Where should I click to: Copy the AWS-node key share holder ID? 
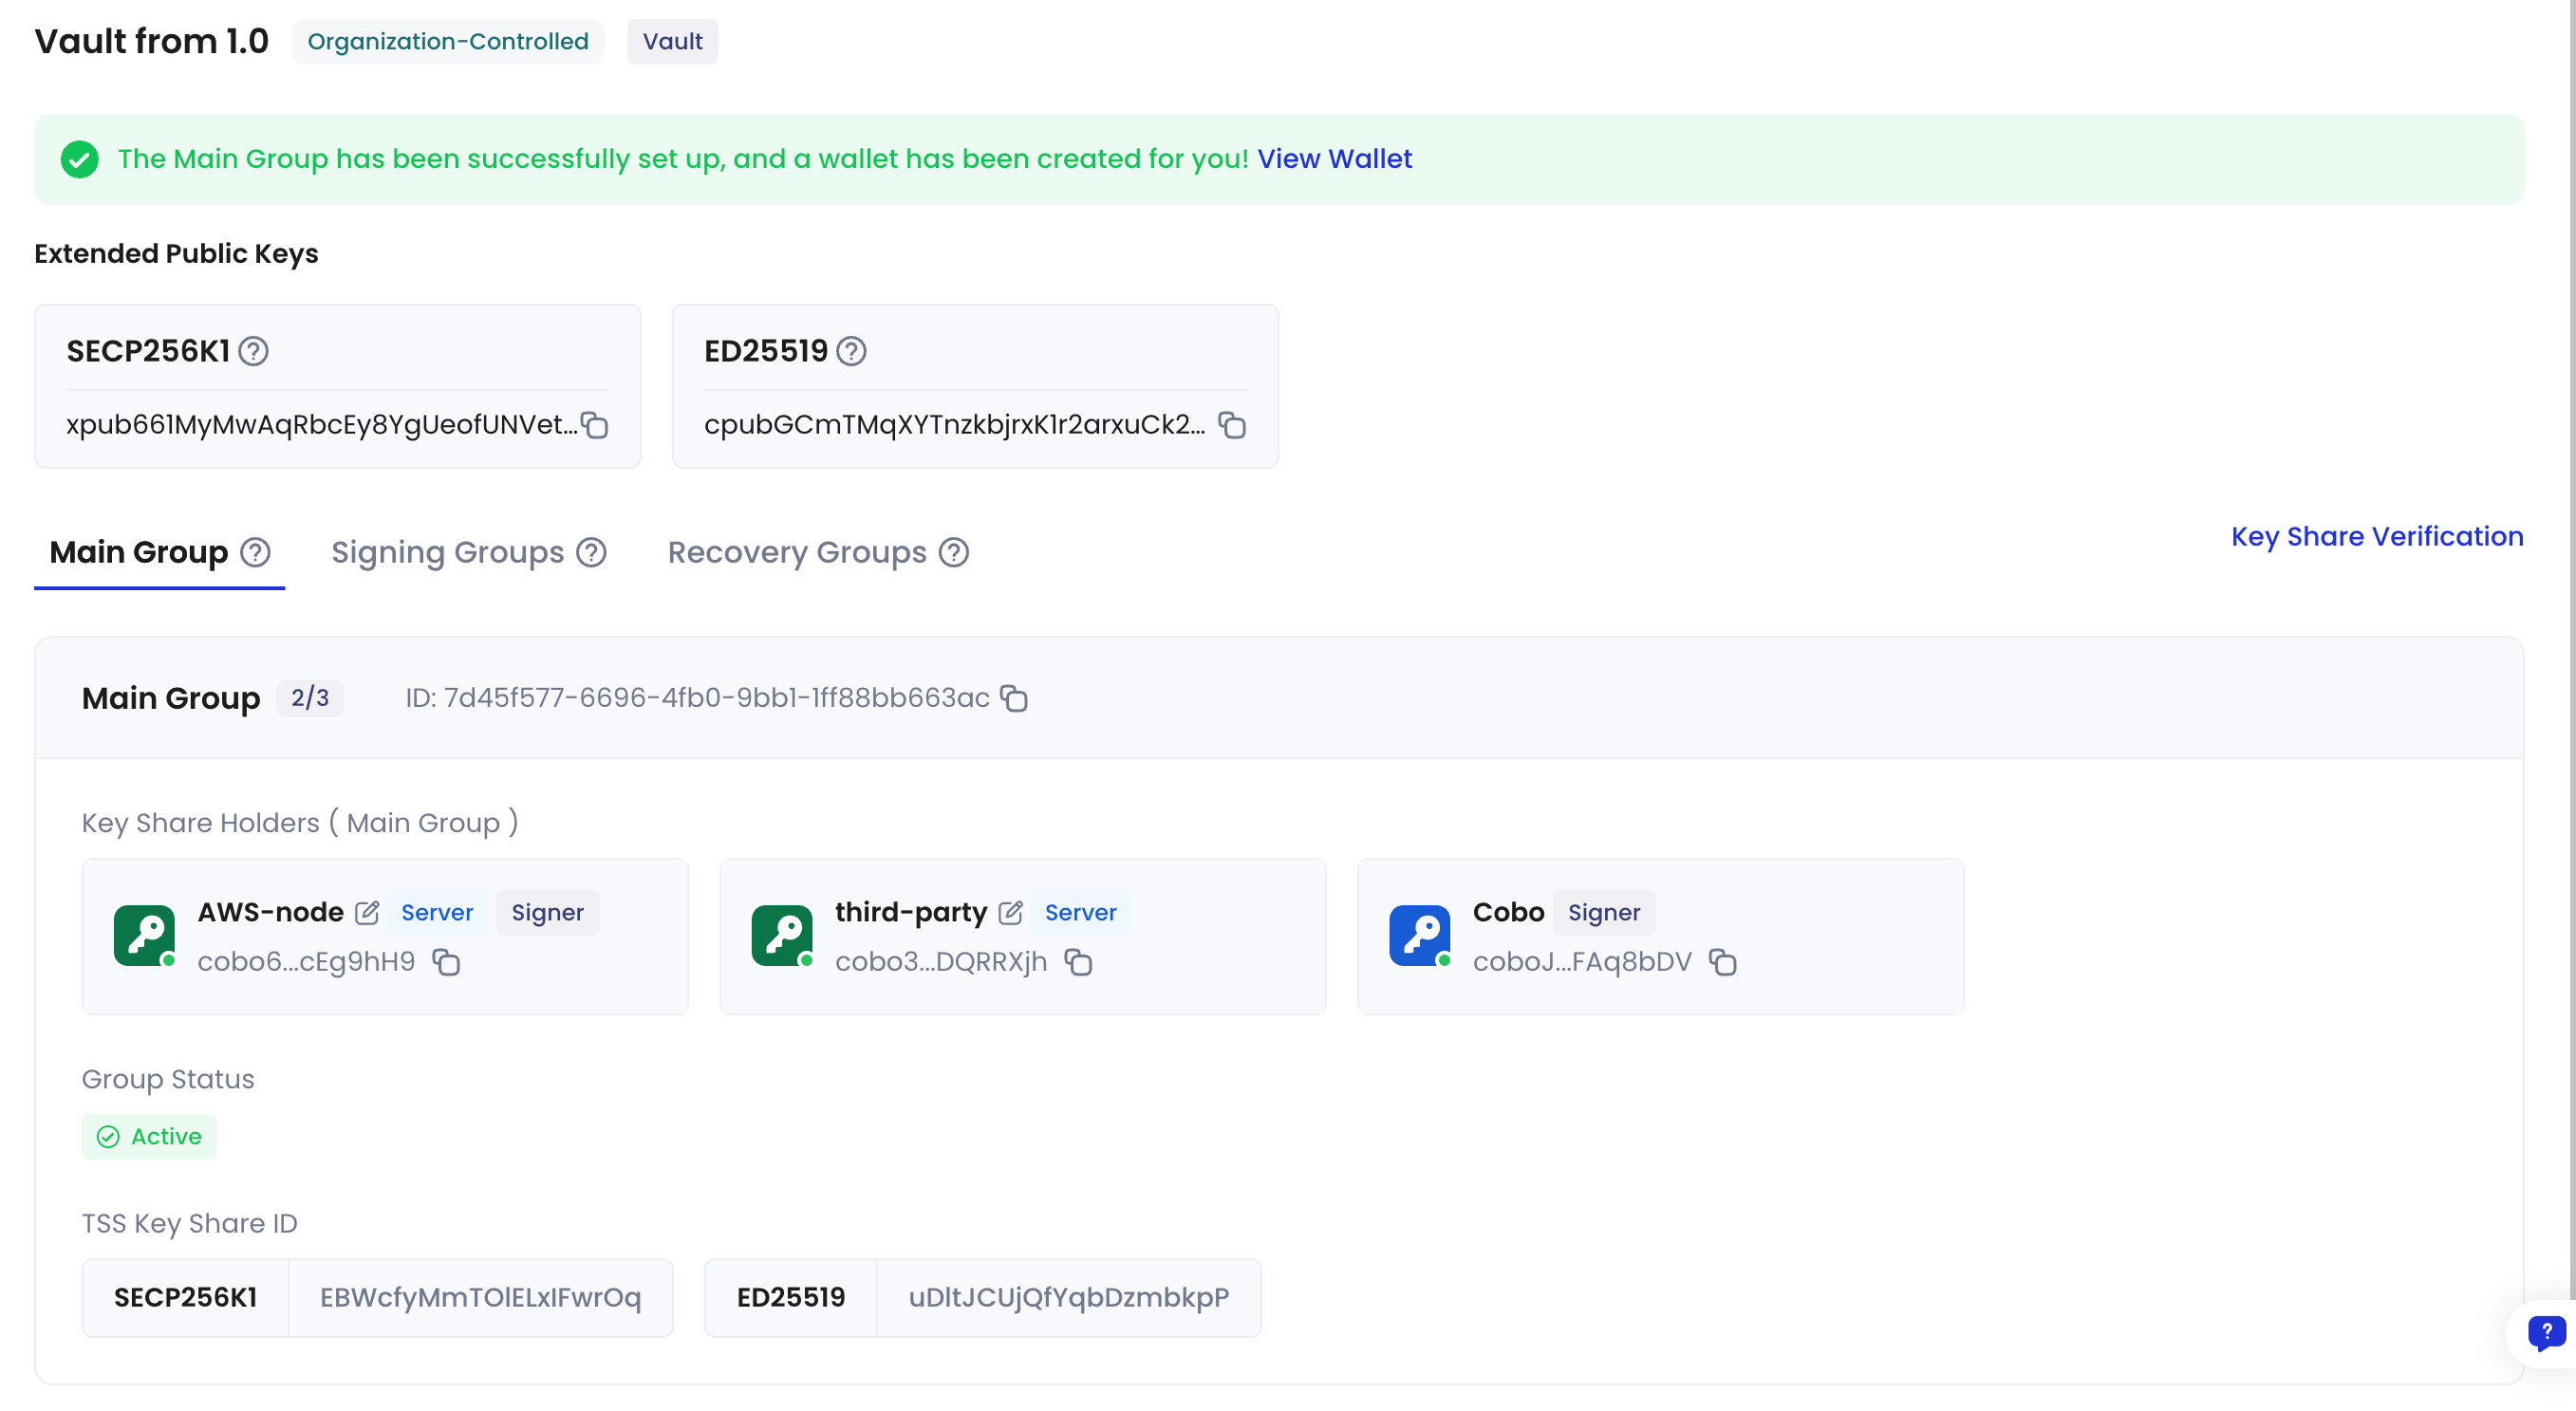[446, 962]
